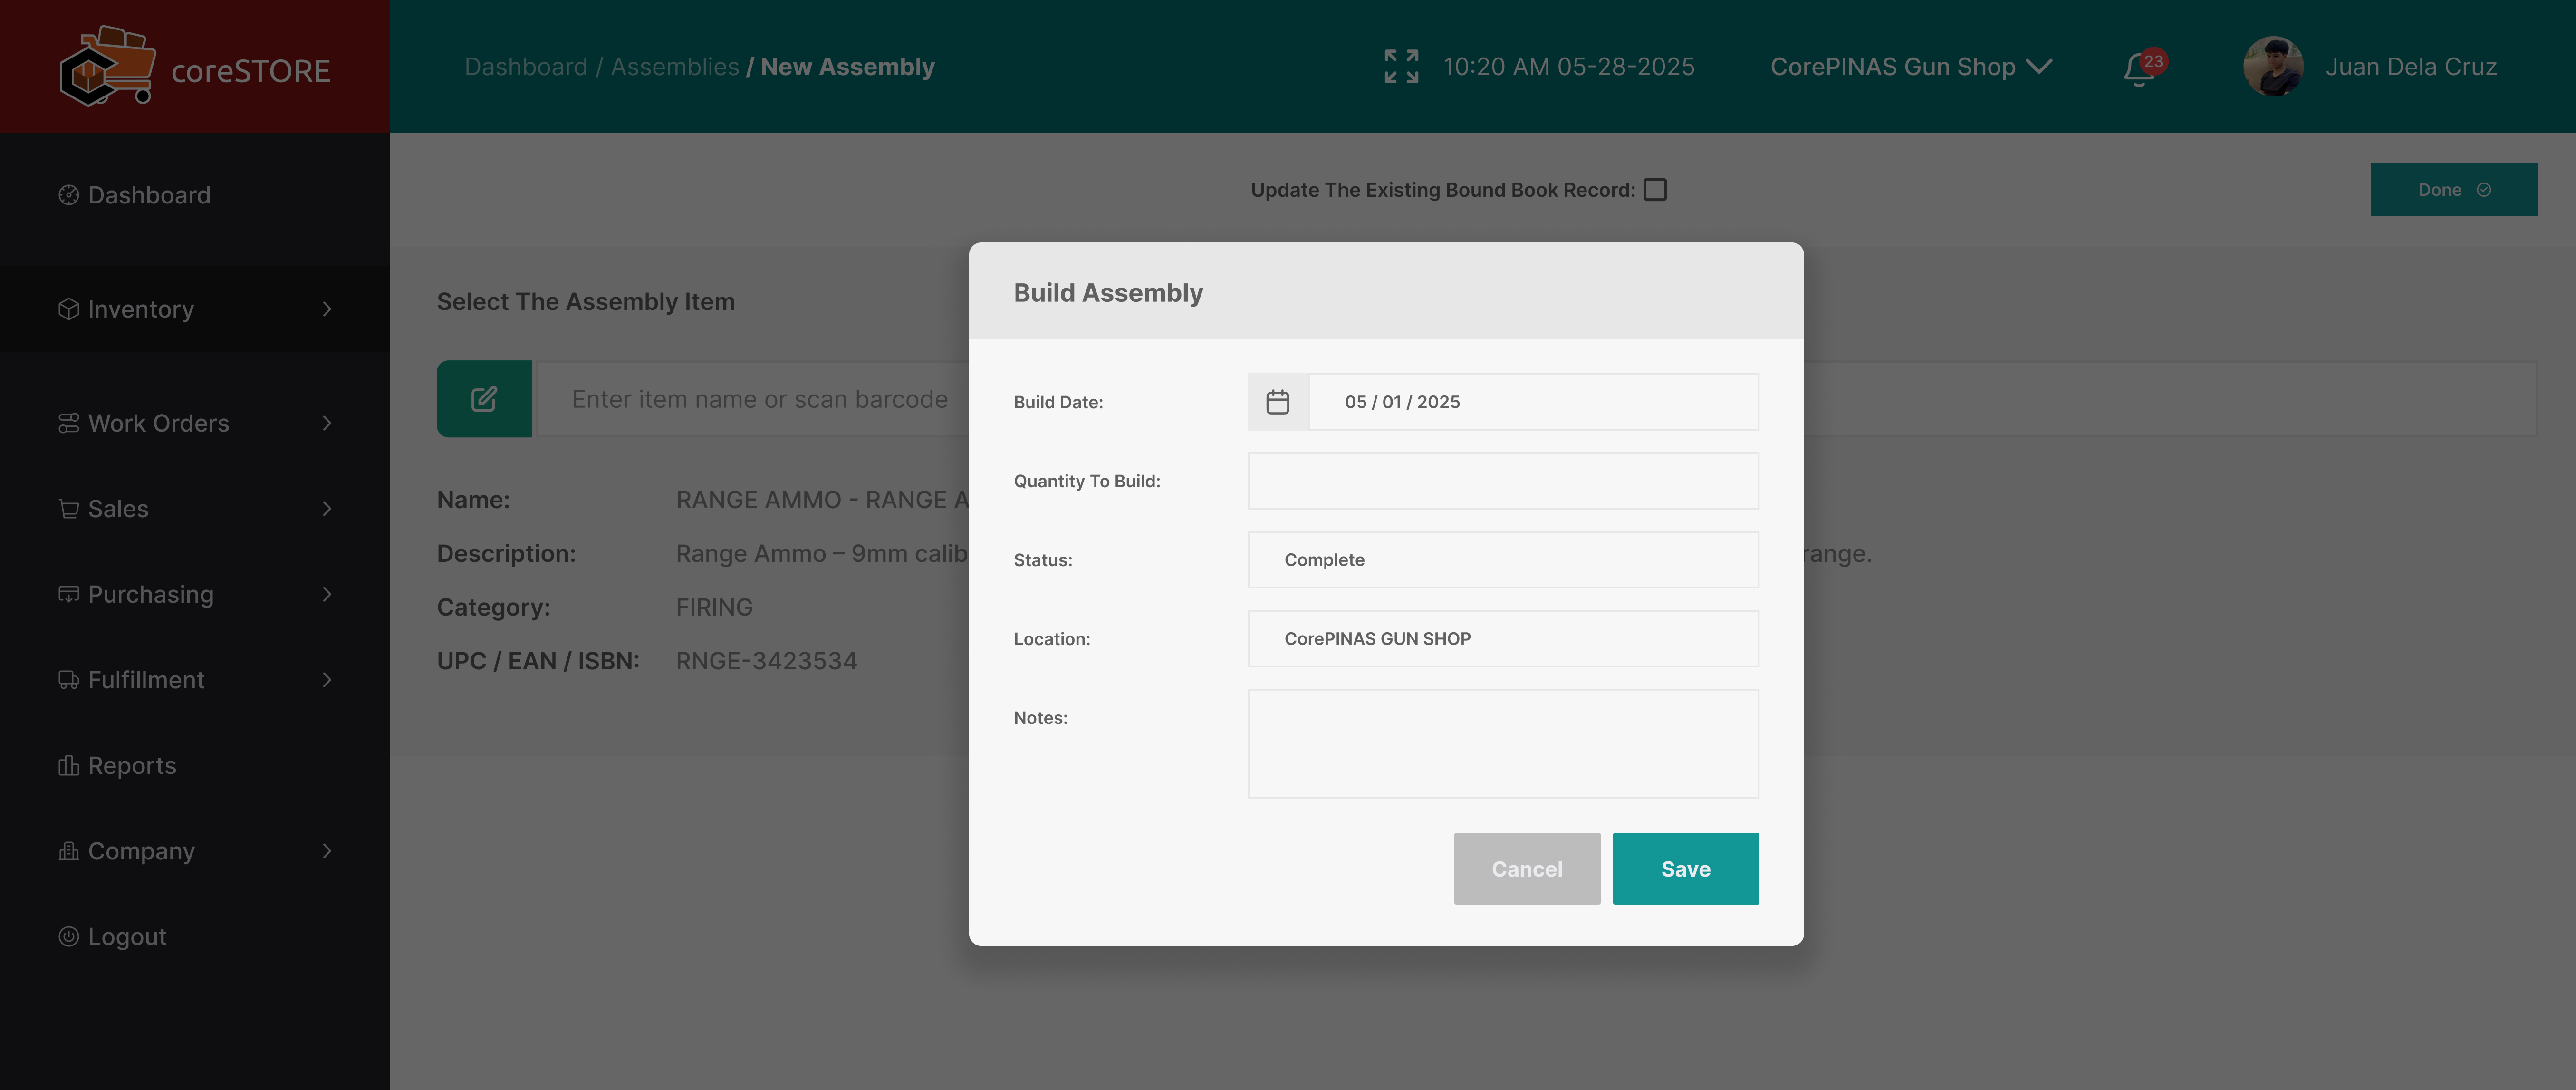Open the CorePINAS Gun Shop store dropdown
Screen dimensions: 2576x1090
1911,67
